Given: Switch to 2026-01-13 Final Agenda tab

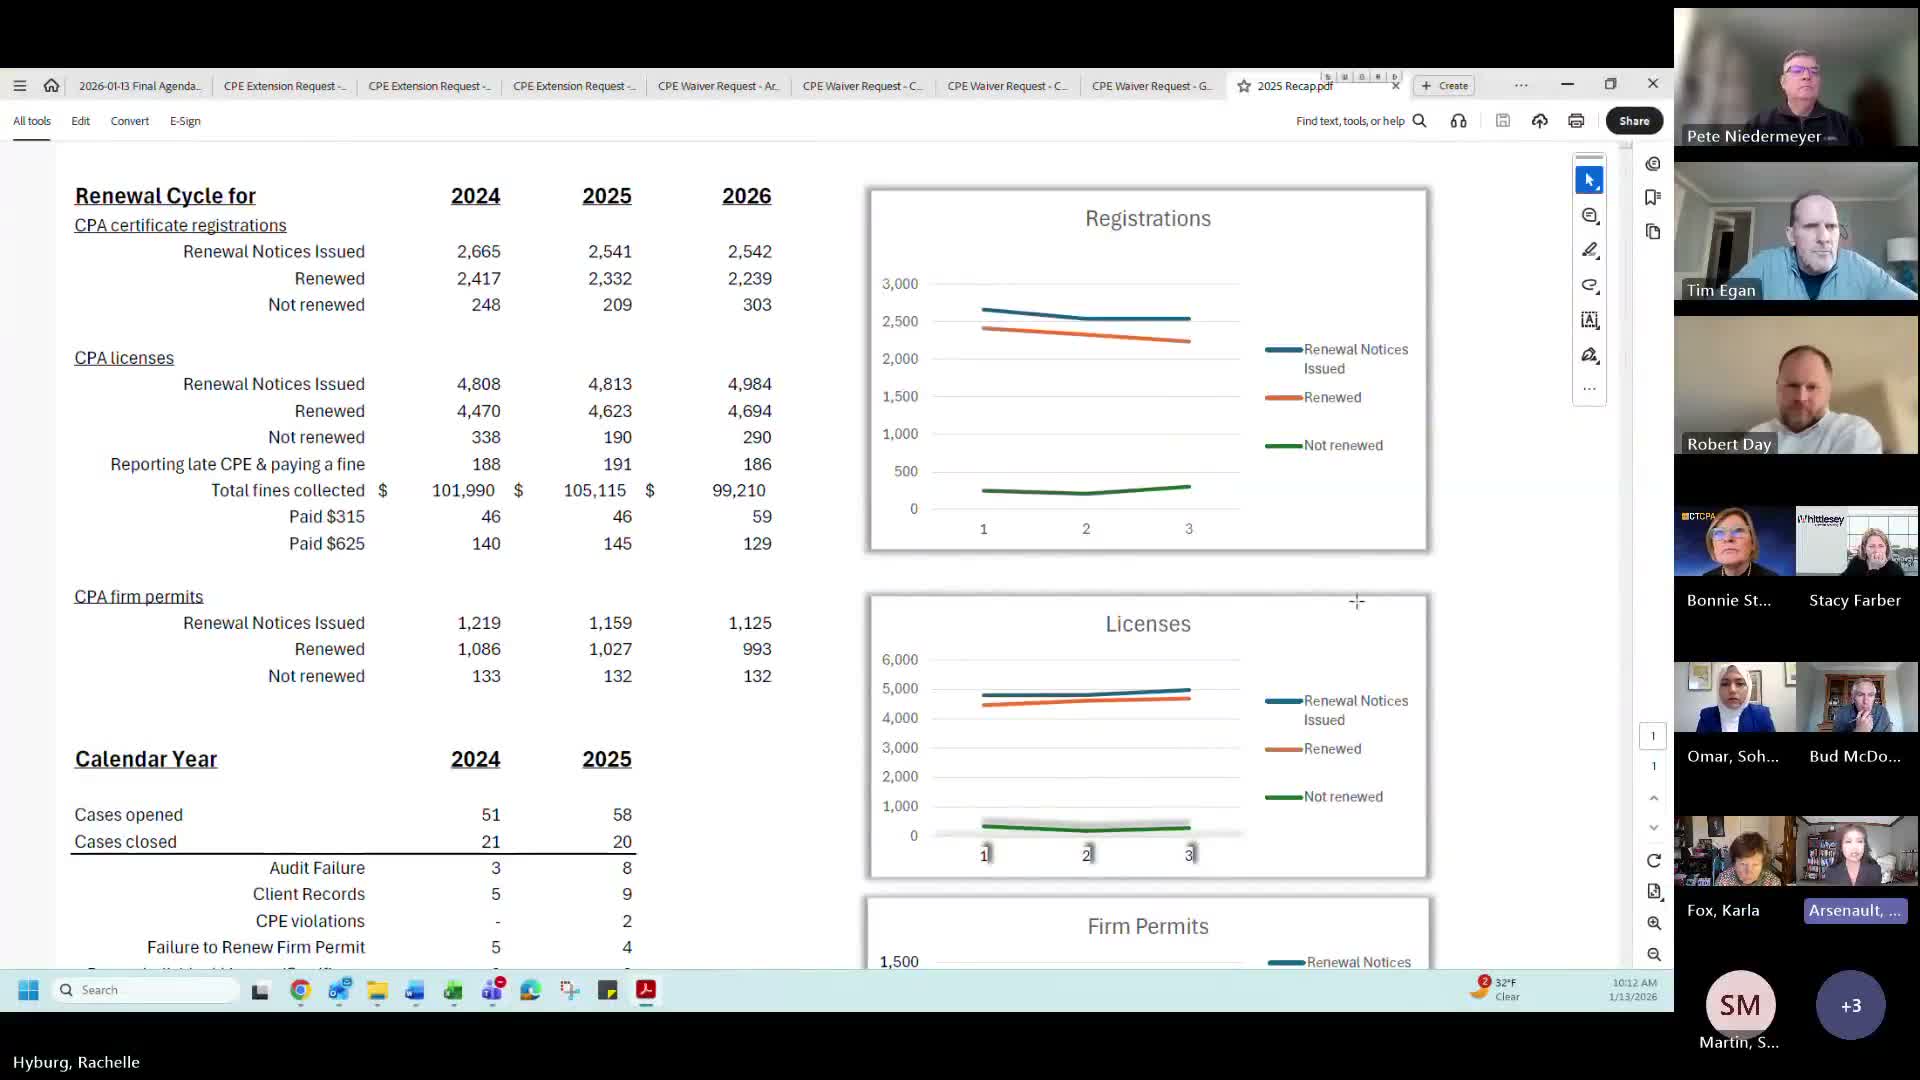Looking at the screenshot, I should pyautogui.click(x=139, y=86).
